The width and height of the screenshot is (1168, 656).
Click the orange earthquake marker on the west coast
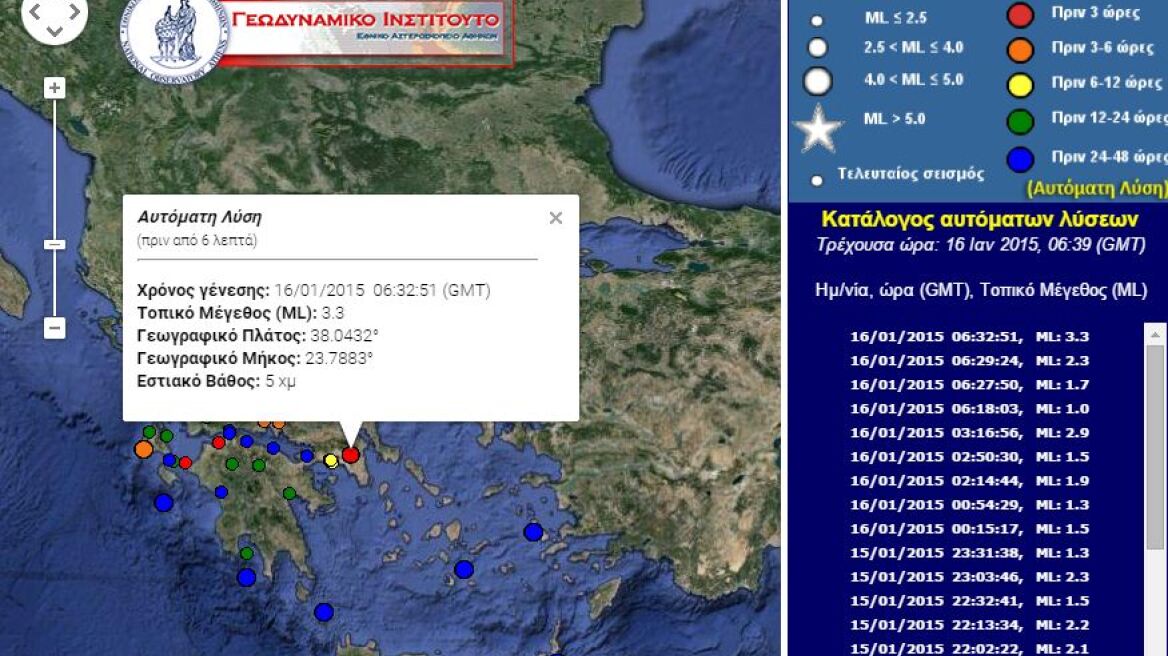[143, 449]
